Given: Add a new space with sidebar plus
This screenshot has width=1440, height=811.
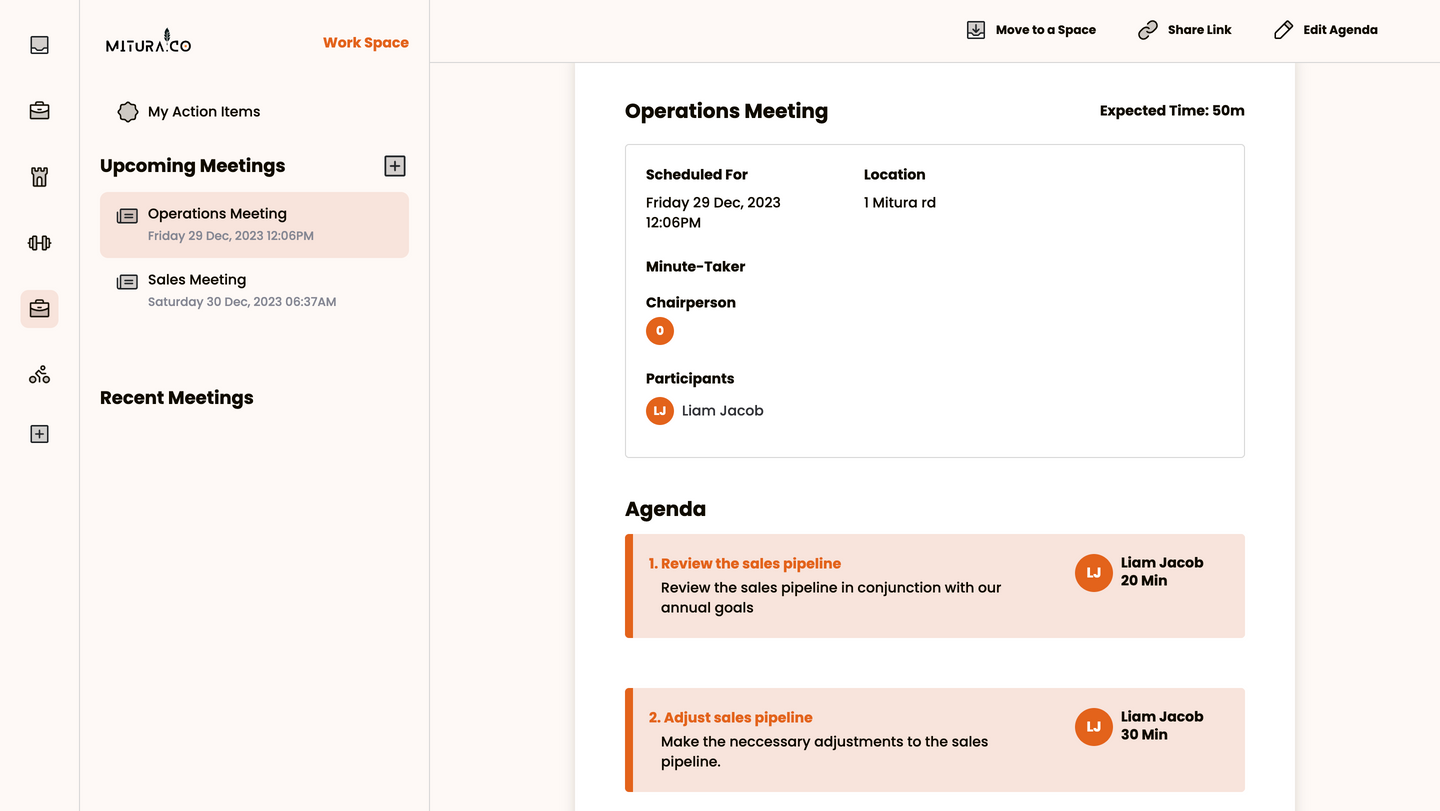Looking at the screenshot, I should (x=39, y=434).
